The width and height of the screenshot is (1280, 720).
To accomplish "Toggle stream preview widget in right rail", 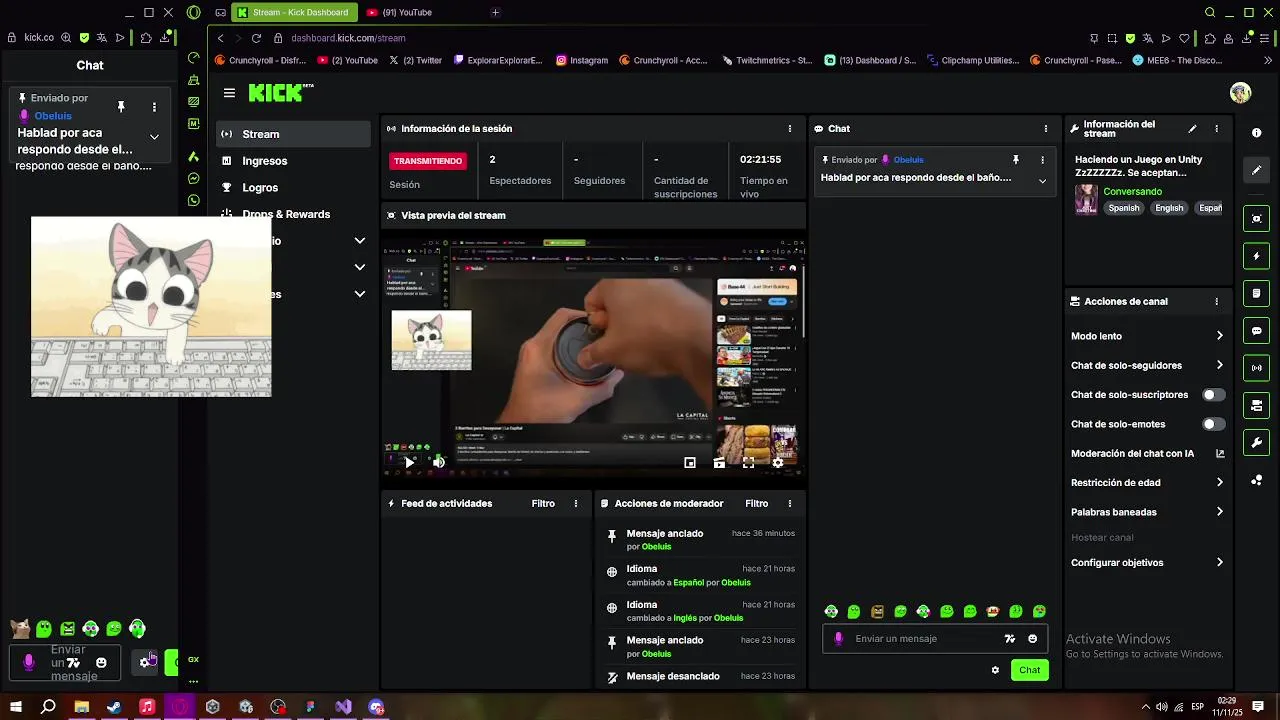I will click(1257, 219).
